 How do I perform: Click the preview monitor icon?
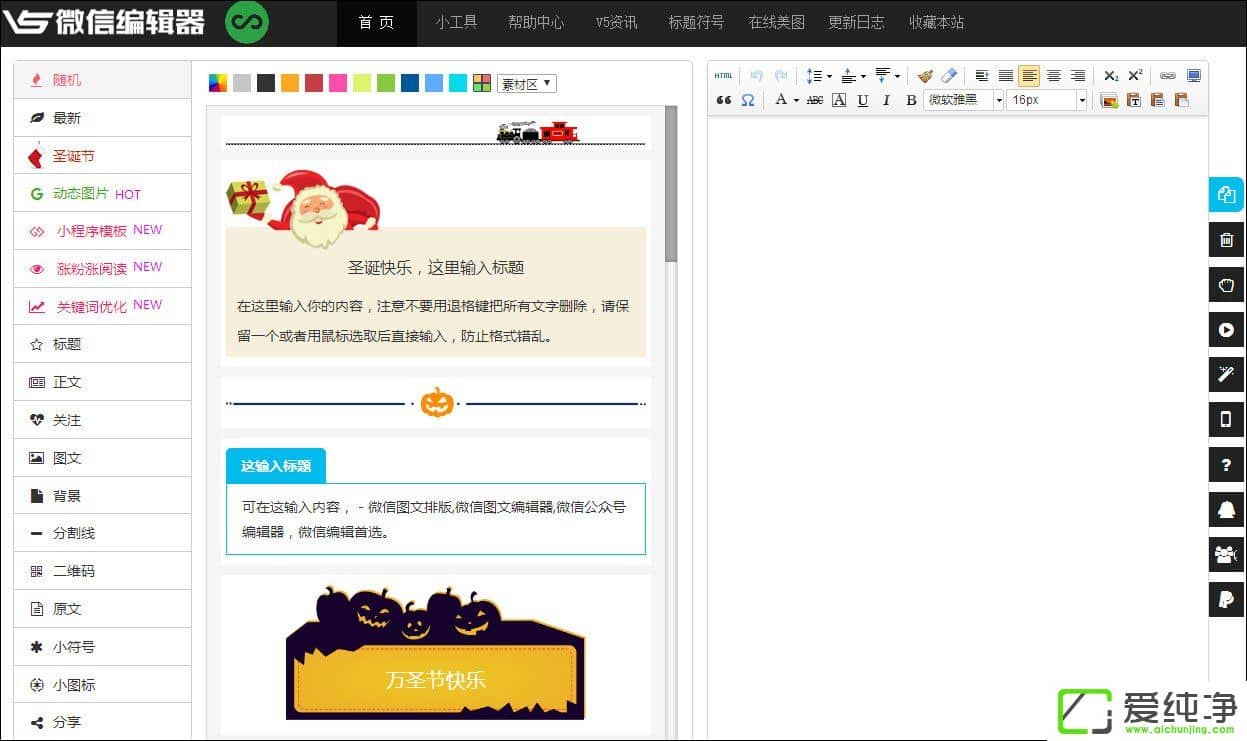[1193, 76]
